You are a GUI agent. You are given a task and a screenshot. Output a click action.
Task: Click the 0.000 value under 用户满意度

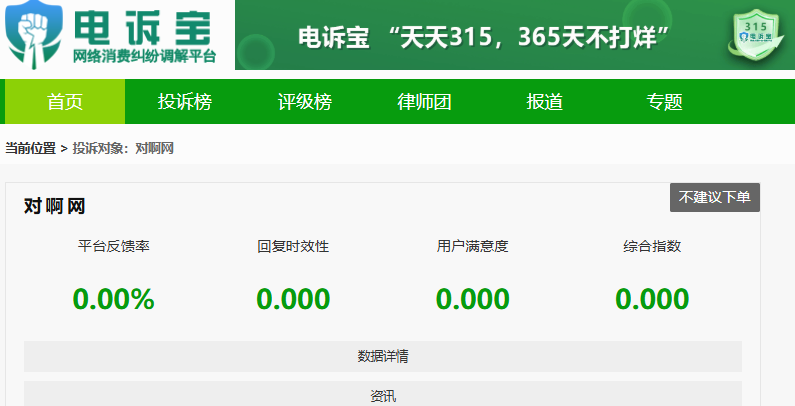pyautogui.click(x=473, y=299)
